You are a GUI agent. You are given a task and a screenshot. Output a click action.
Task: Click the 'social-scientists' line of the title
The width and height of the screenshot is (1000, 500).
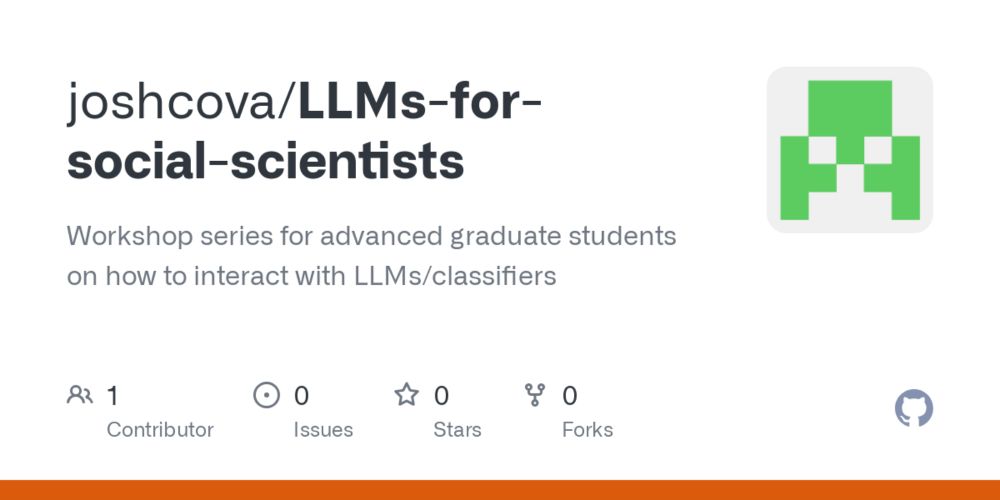(265, 161)
